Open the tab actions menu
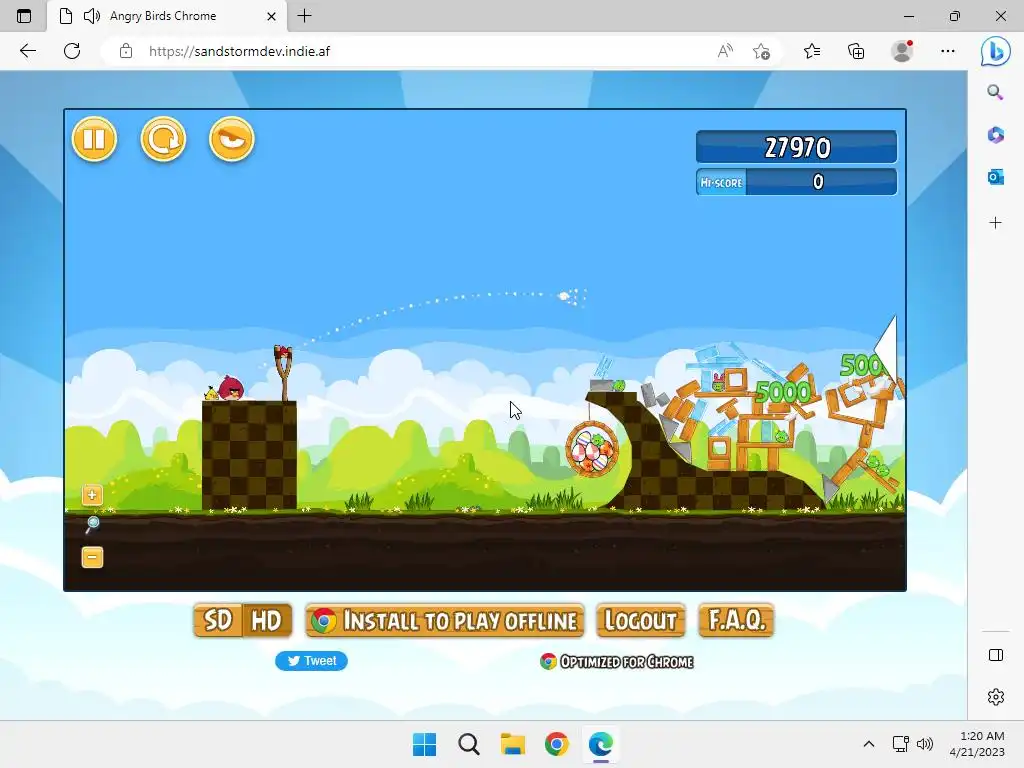Screen dimensions: 1024x768 [24, 16]
